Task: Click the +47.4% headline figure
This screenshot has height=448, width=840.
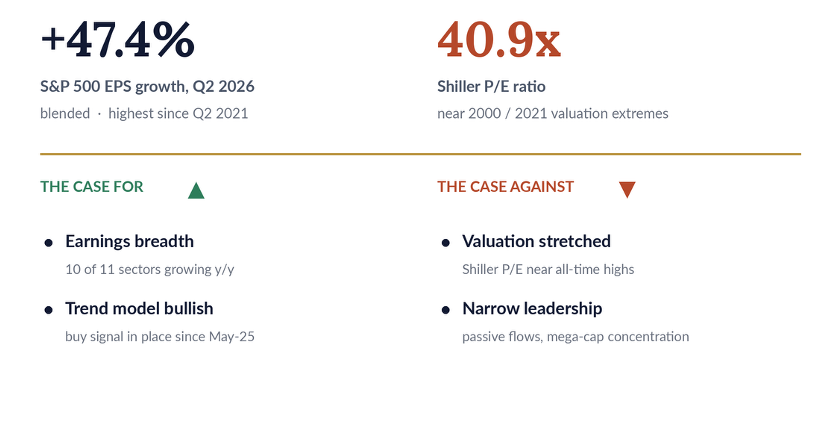Action: 117,39
